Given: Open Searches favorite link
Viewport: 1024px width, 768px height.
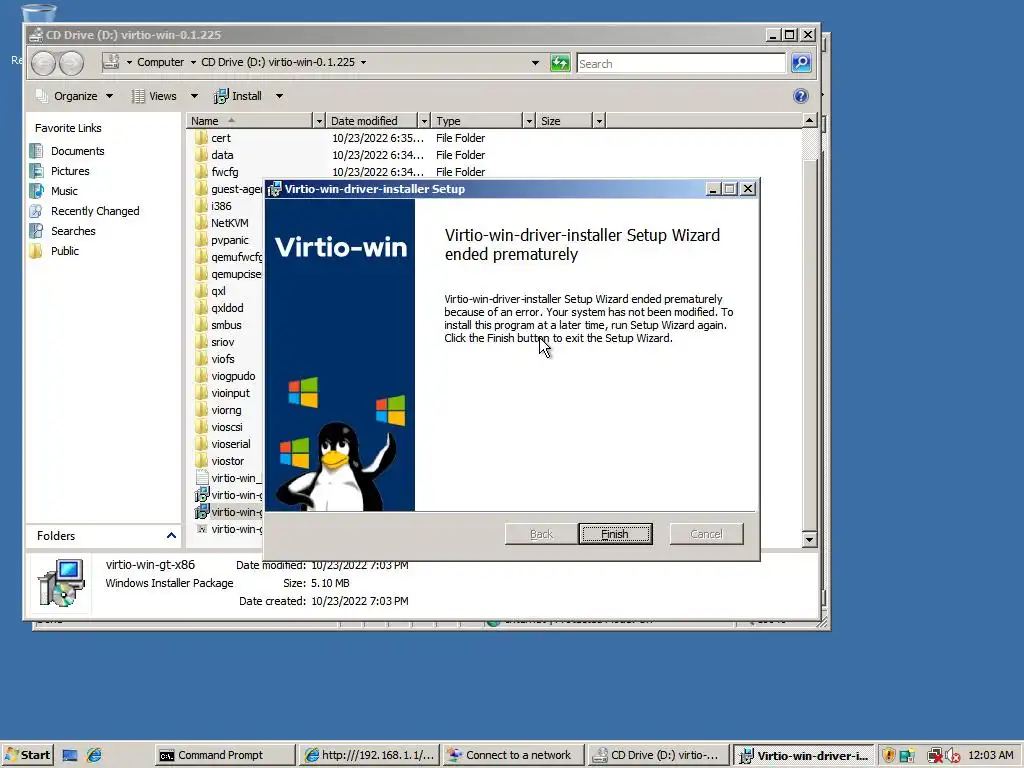Looking at the screenshot, I should (73, 231).
